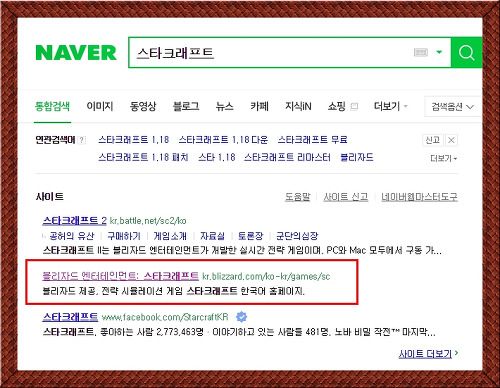
Task: Expand the search box autocomplete arrow
Action: 439,52
